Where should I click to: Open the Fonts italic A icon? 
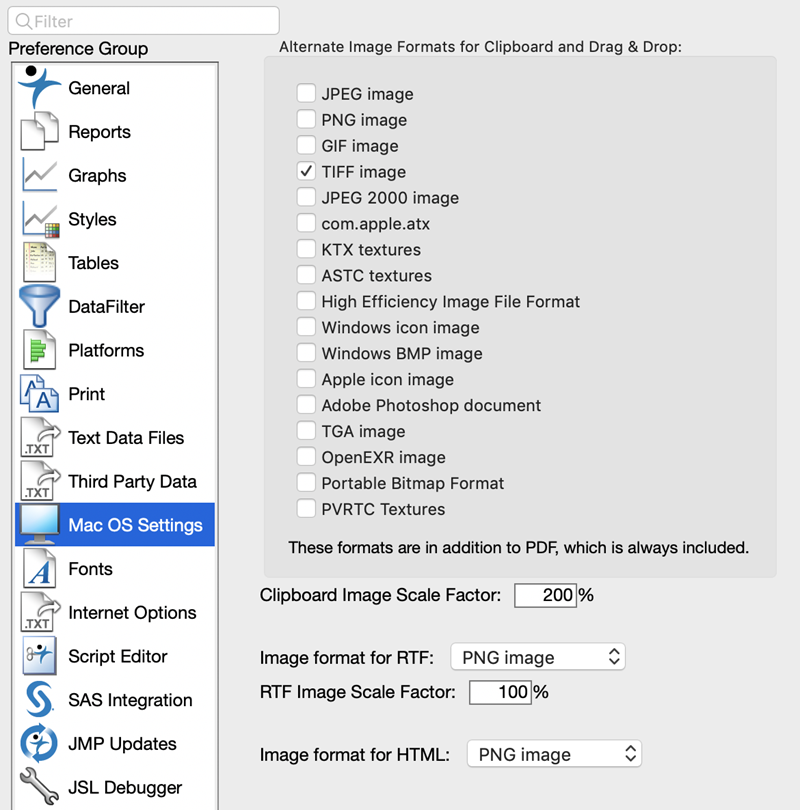39,568
